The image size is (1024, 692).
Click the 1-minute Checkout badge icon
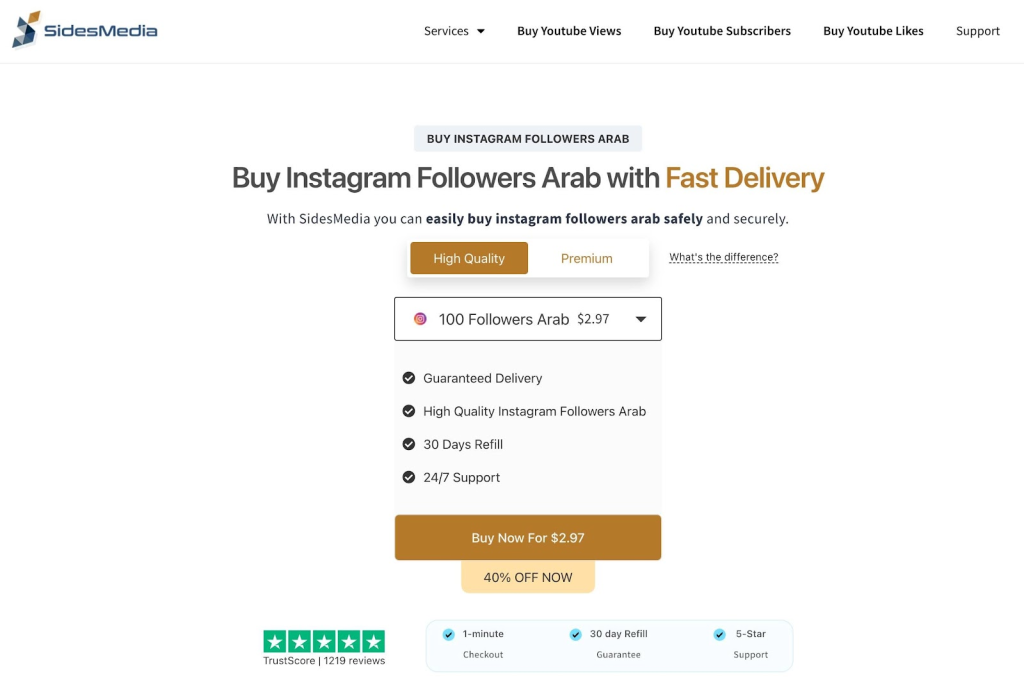pos(449,634)
